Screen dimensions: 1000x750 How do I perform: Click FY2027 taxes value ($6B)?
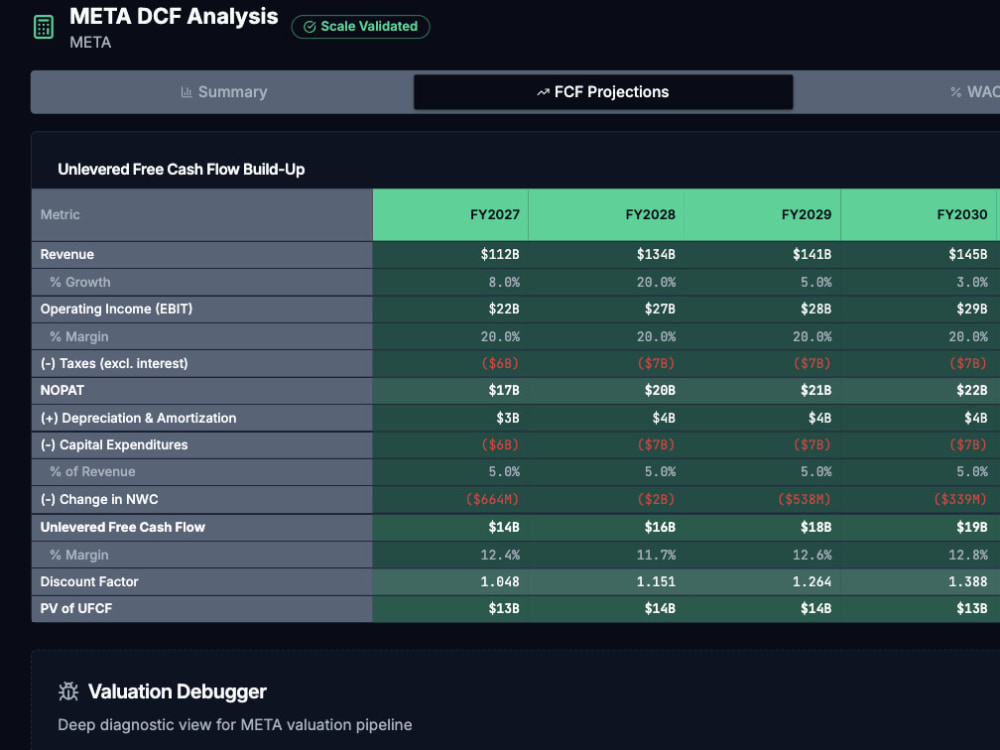tap(500, 364)
